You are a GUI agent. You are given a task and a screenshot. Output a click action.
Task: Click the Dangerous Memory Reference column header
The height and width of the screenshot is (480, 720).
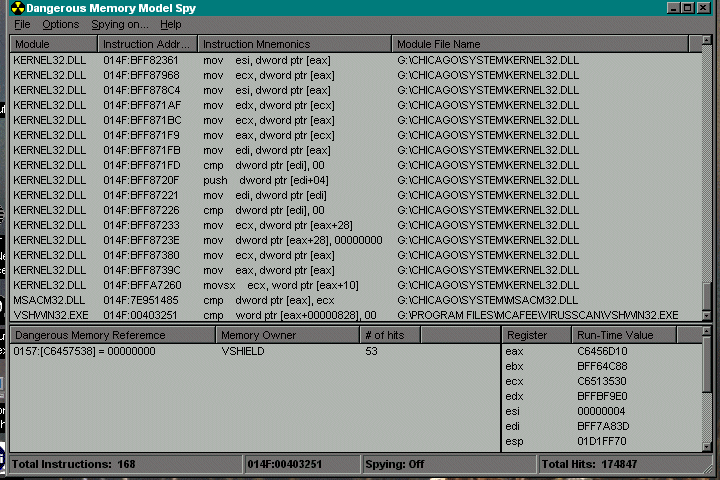point(112,335)
